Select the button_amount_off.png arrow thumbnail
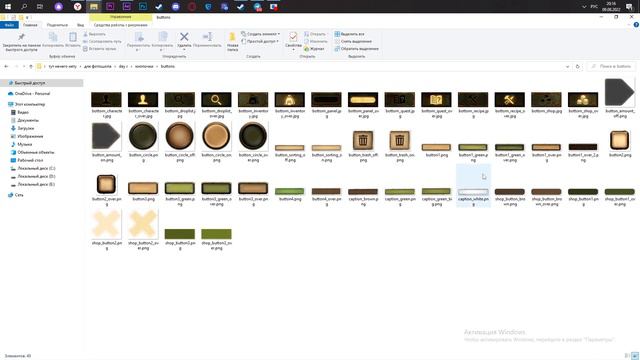The width and height of the screenshot is (640, 360). coord(620,93)
